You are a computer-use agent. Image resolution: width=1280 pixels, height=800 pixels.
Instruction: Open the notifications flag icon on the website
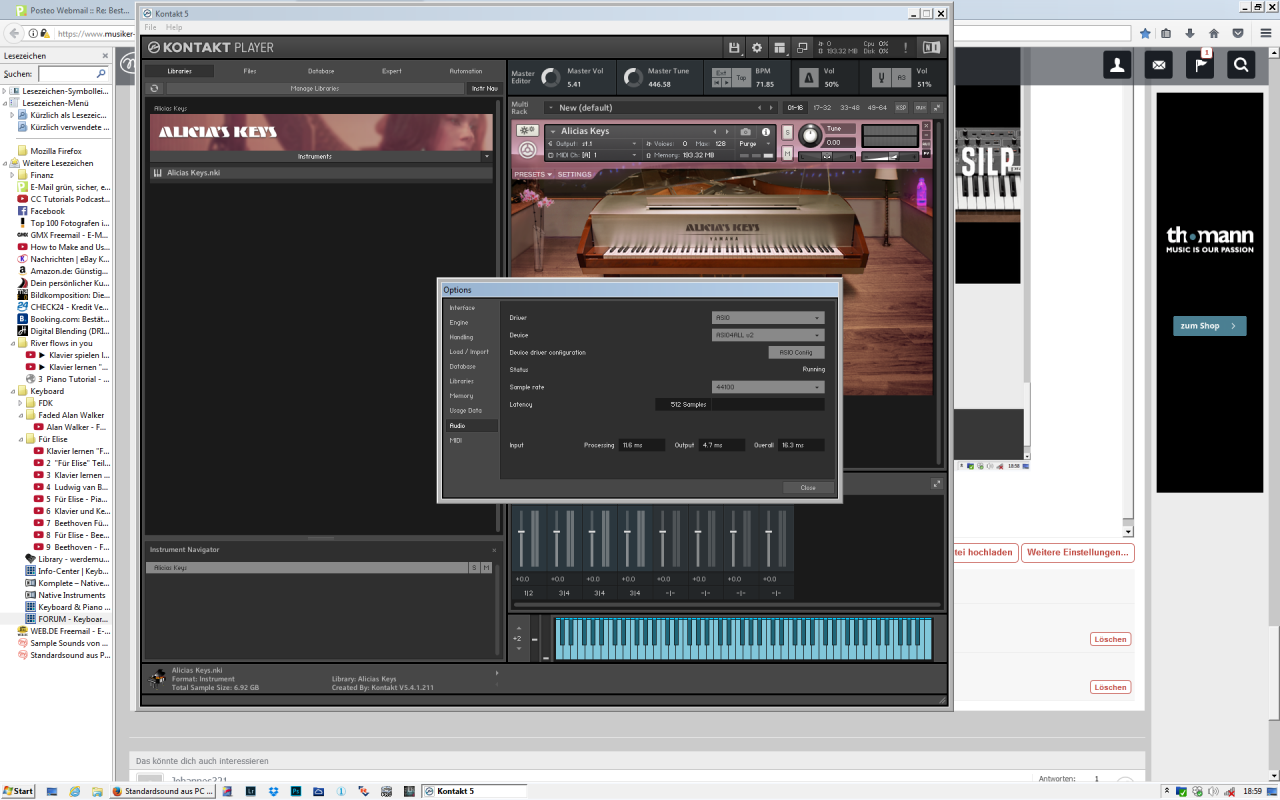tap(1200, 65)
